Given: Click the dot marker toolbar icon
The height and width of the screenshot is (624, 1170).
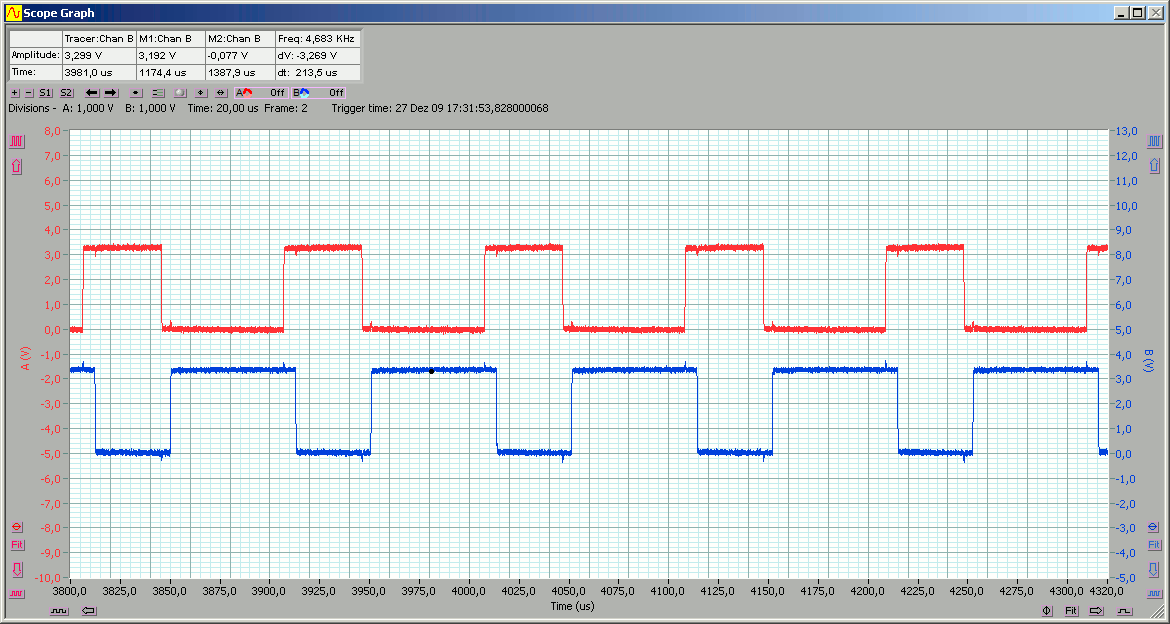Looking at the screenshot, I should (136, 93).
